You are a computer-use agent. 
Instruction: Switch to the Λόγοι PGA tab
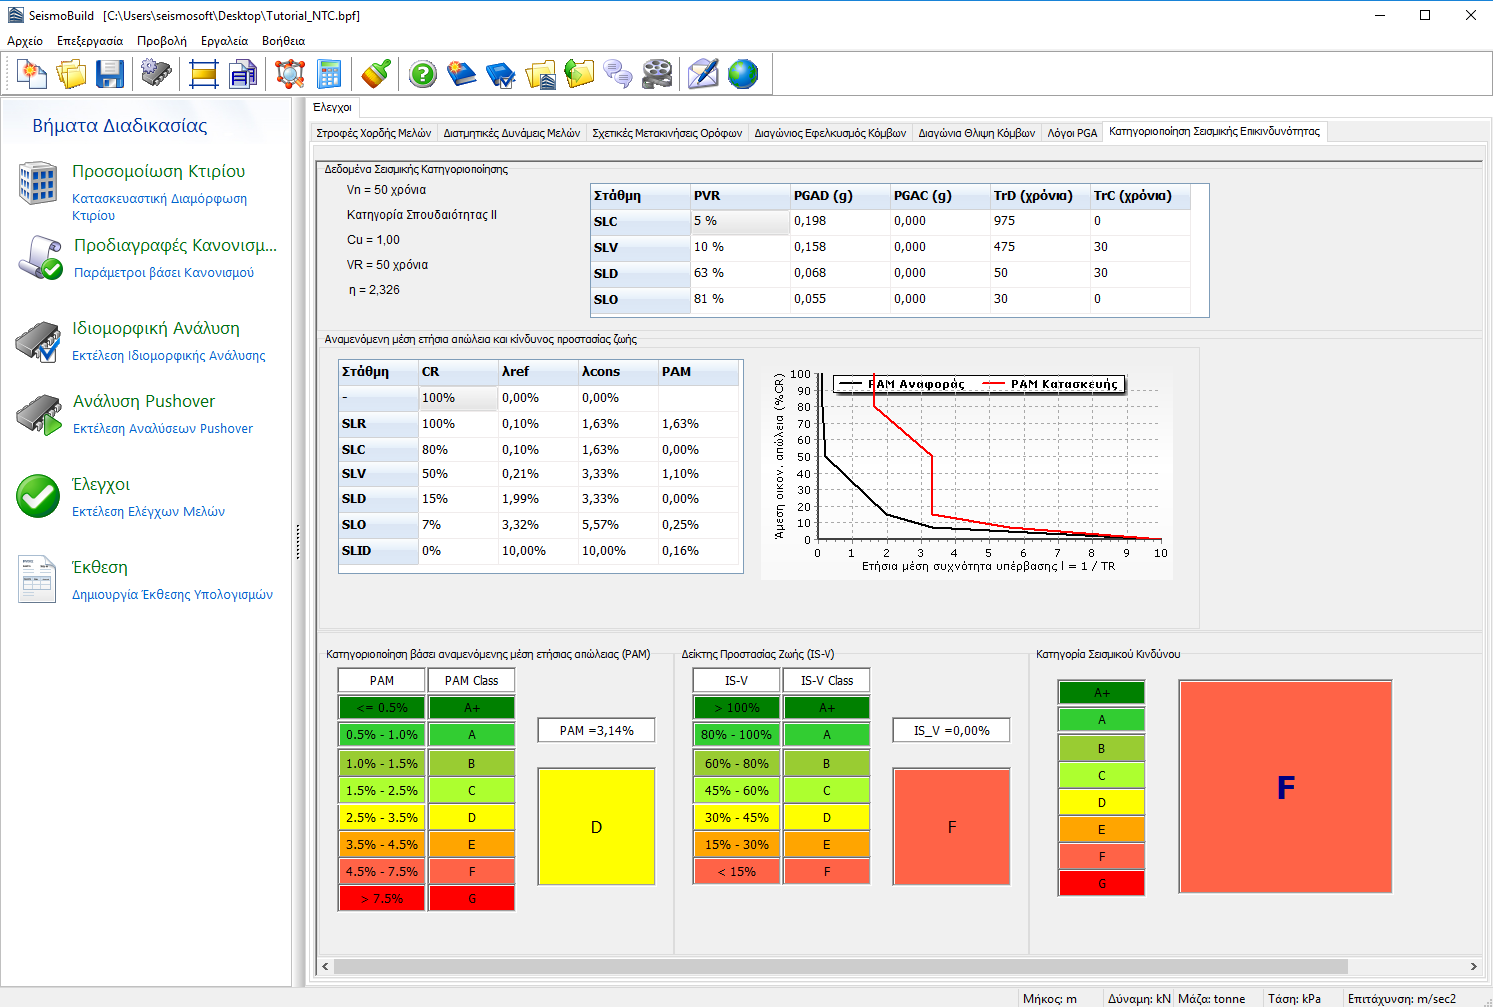click(x=1072, y=133)
